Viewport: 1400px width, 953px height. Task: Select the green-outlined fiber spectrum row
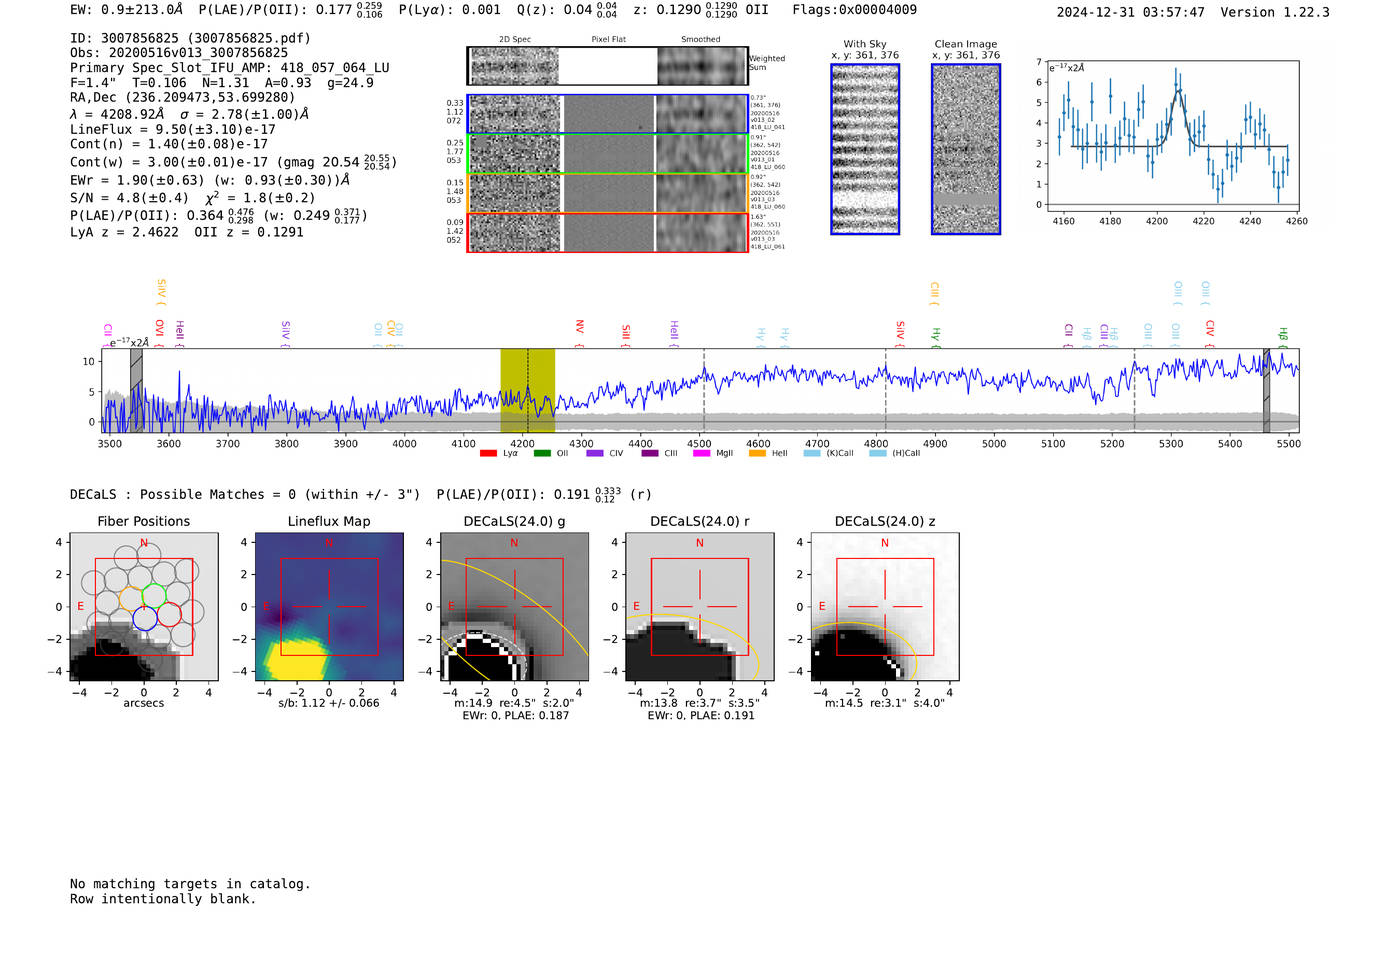click(608, 154)
